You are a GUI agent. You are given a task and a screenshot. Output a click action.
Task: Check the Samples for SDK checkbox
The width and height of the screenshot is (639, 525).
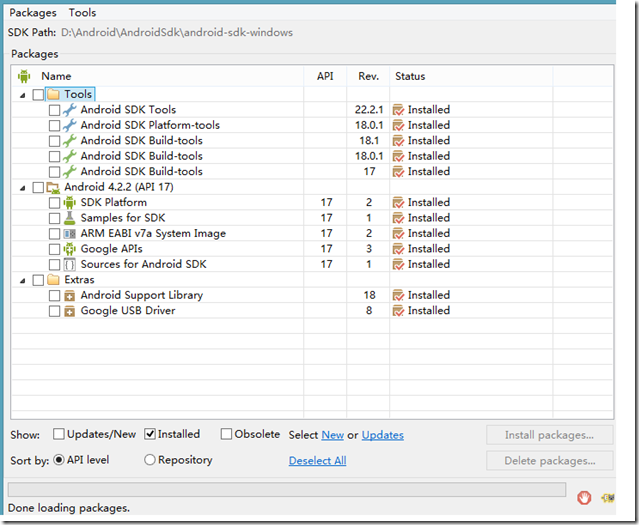coord(54,218)
